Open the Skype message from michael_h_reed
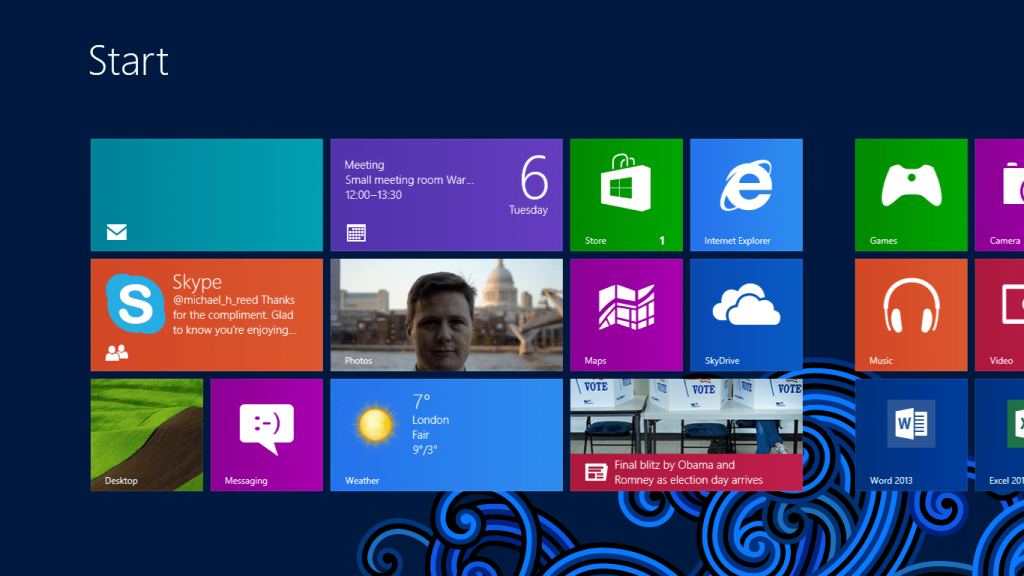Viewport: 1024px width, 576px height. (206, 315)
